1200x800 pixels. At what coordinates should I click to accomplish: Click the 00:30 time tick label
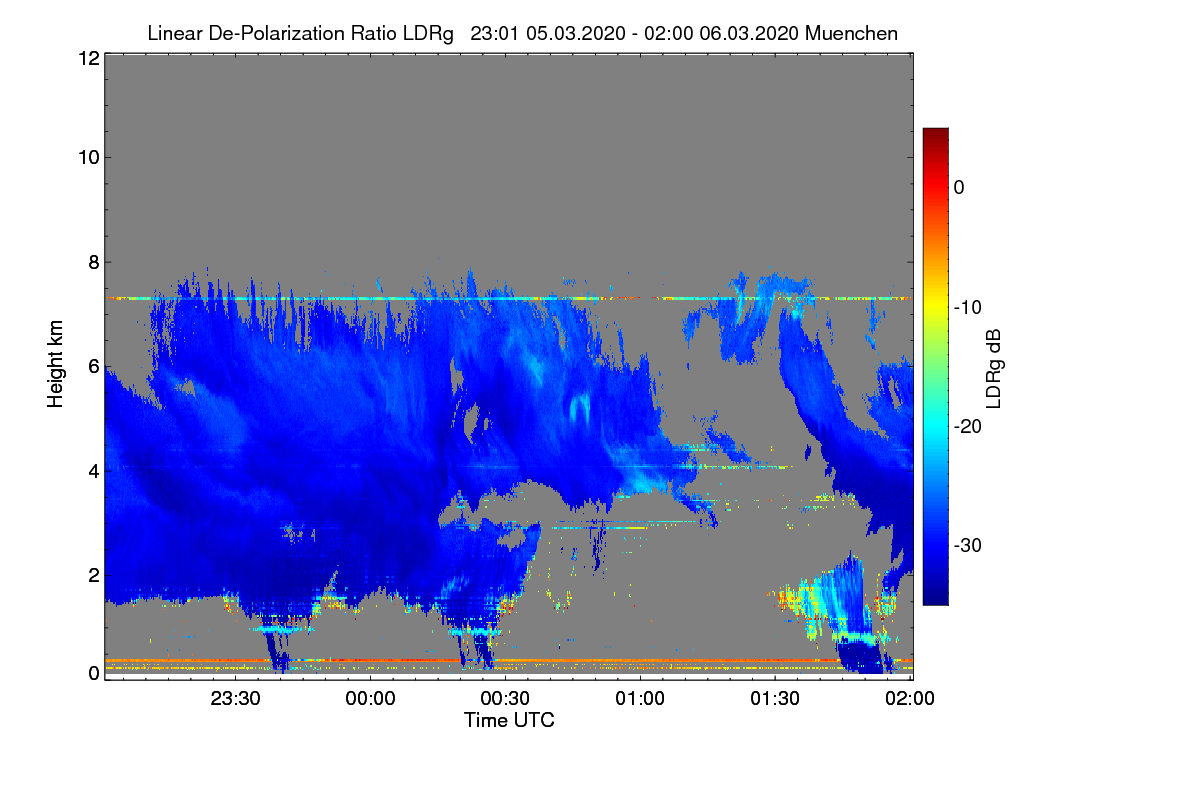click(x=505, y=699)
